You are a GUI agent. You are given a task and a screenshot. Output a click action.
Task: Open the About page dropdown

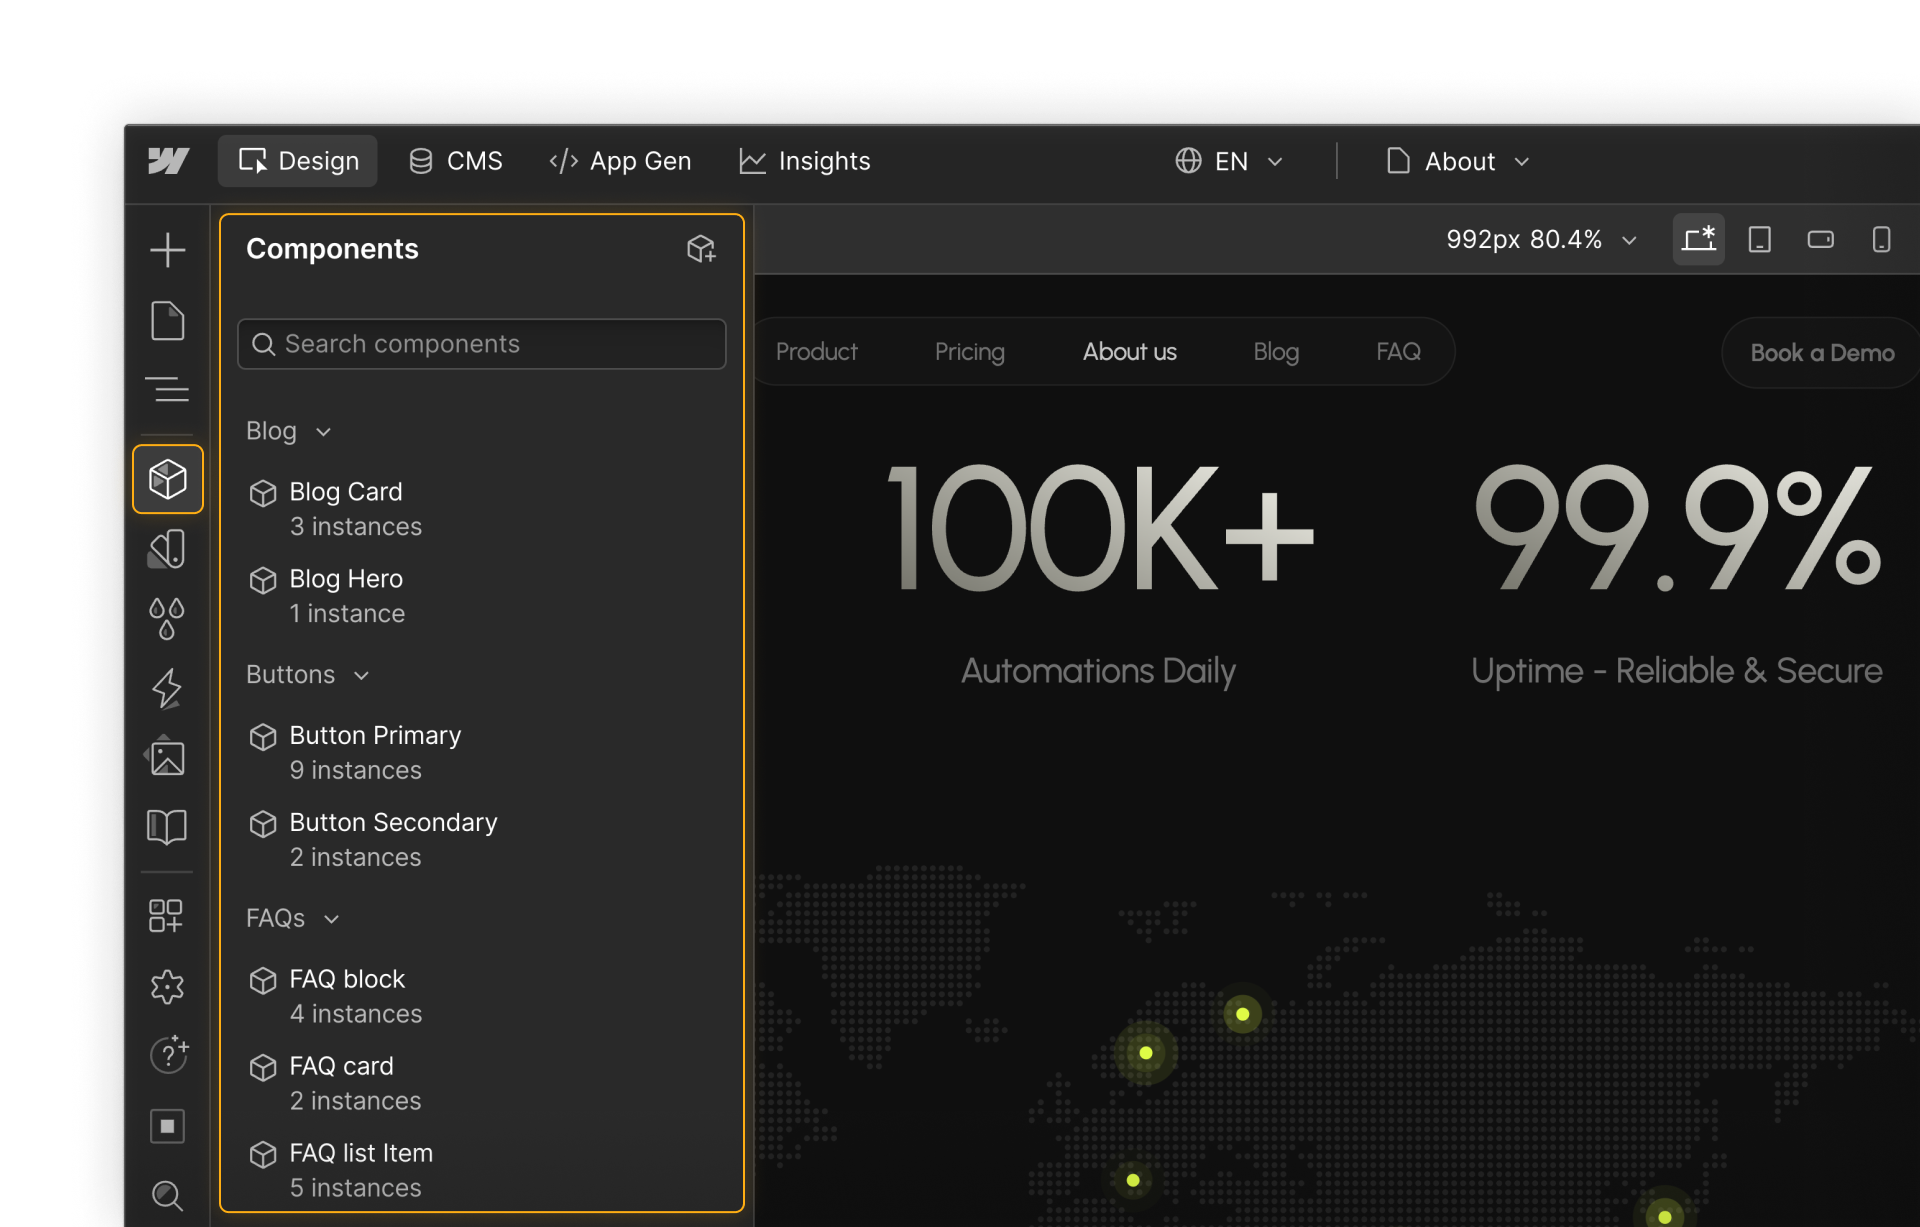(1458, 161)
